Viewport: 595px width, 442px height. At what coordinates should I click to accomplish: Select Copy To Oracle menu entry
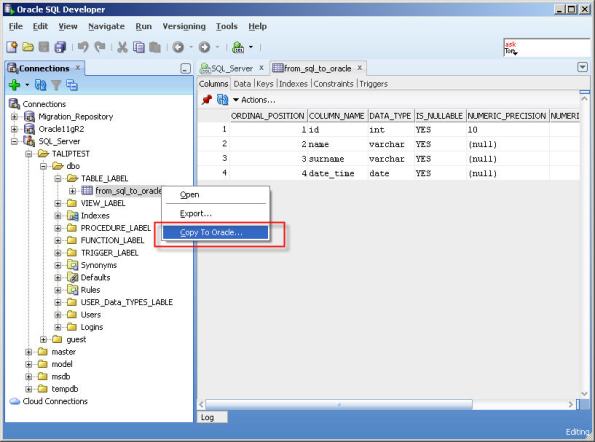click(x=216, y=233)
